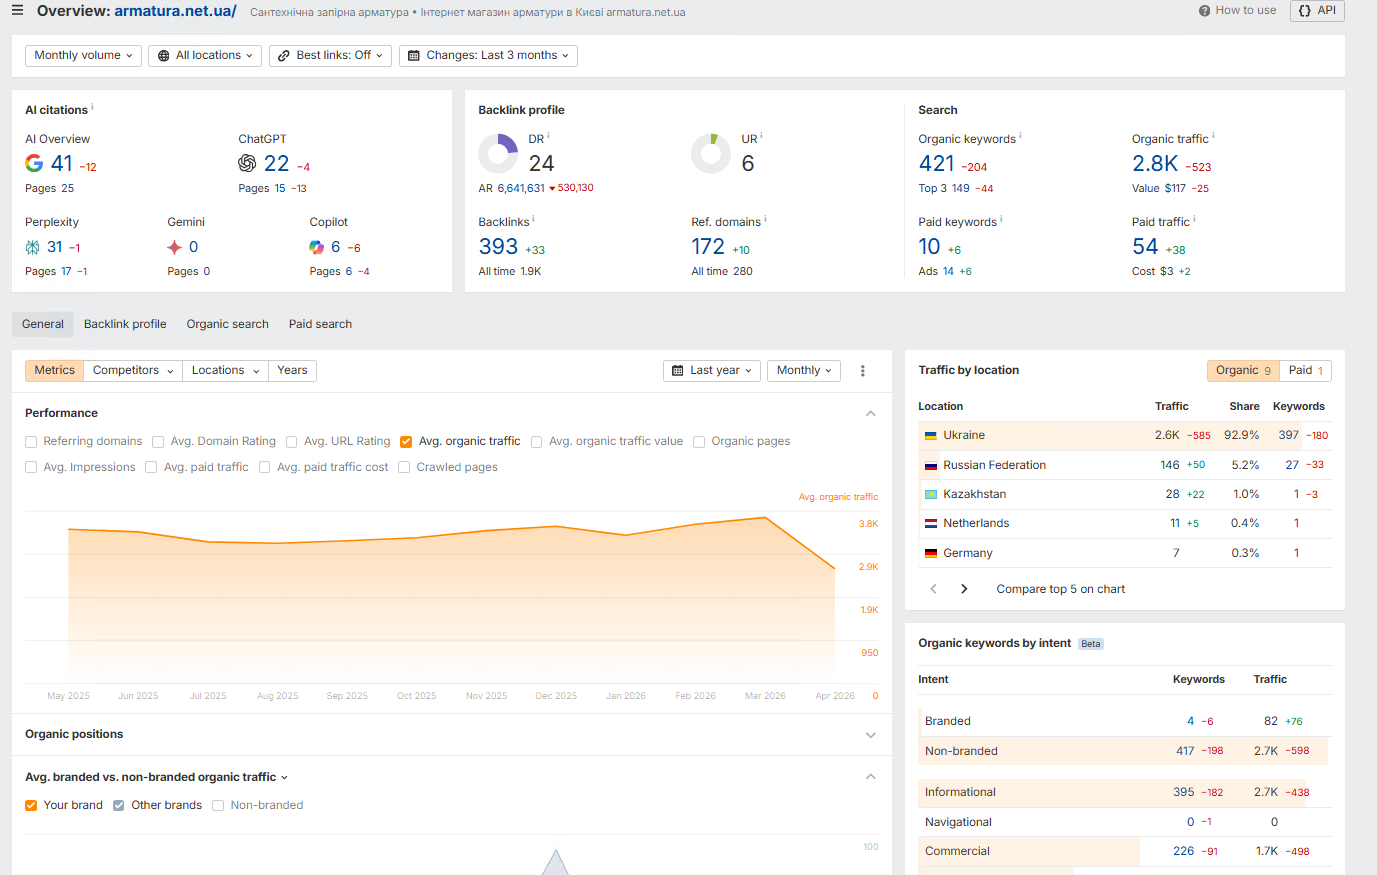Viewport: 1377px width, 875px height.
Task: Click the Copilot logo icon
Action: 317,247
